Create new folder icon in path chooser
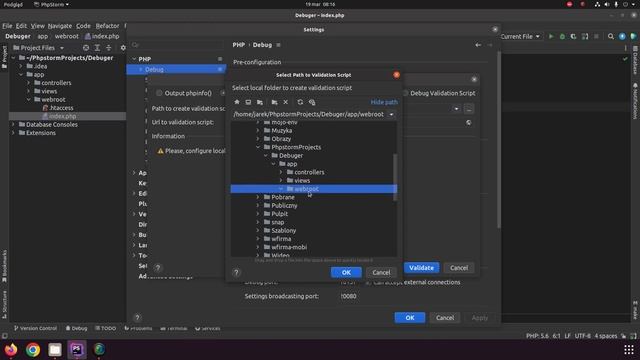 (x=274, y=102)
